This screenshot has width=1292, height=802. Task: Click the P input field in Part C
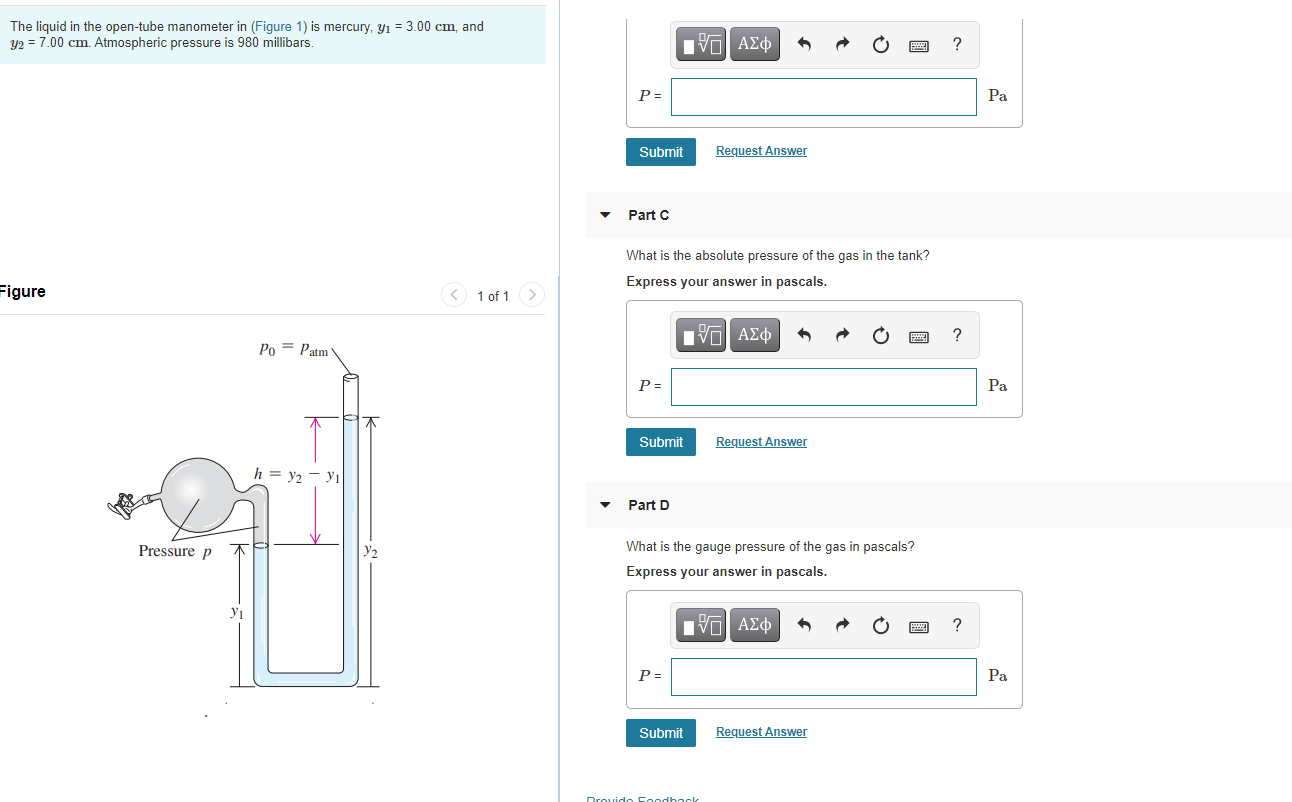point(823,386)
